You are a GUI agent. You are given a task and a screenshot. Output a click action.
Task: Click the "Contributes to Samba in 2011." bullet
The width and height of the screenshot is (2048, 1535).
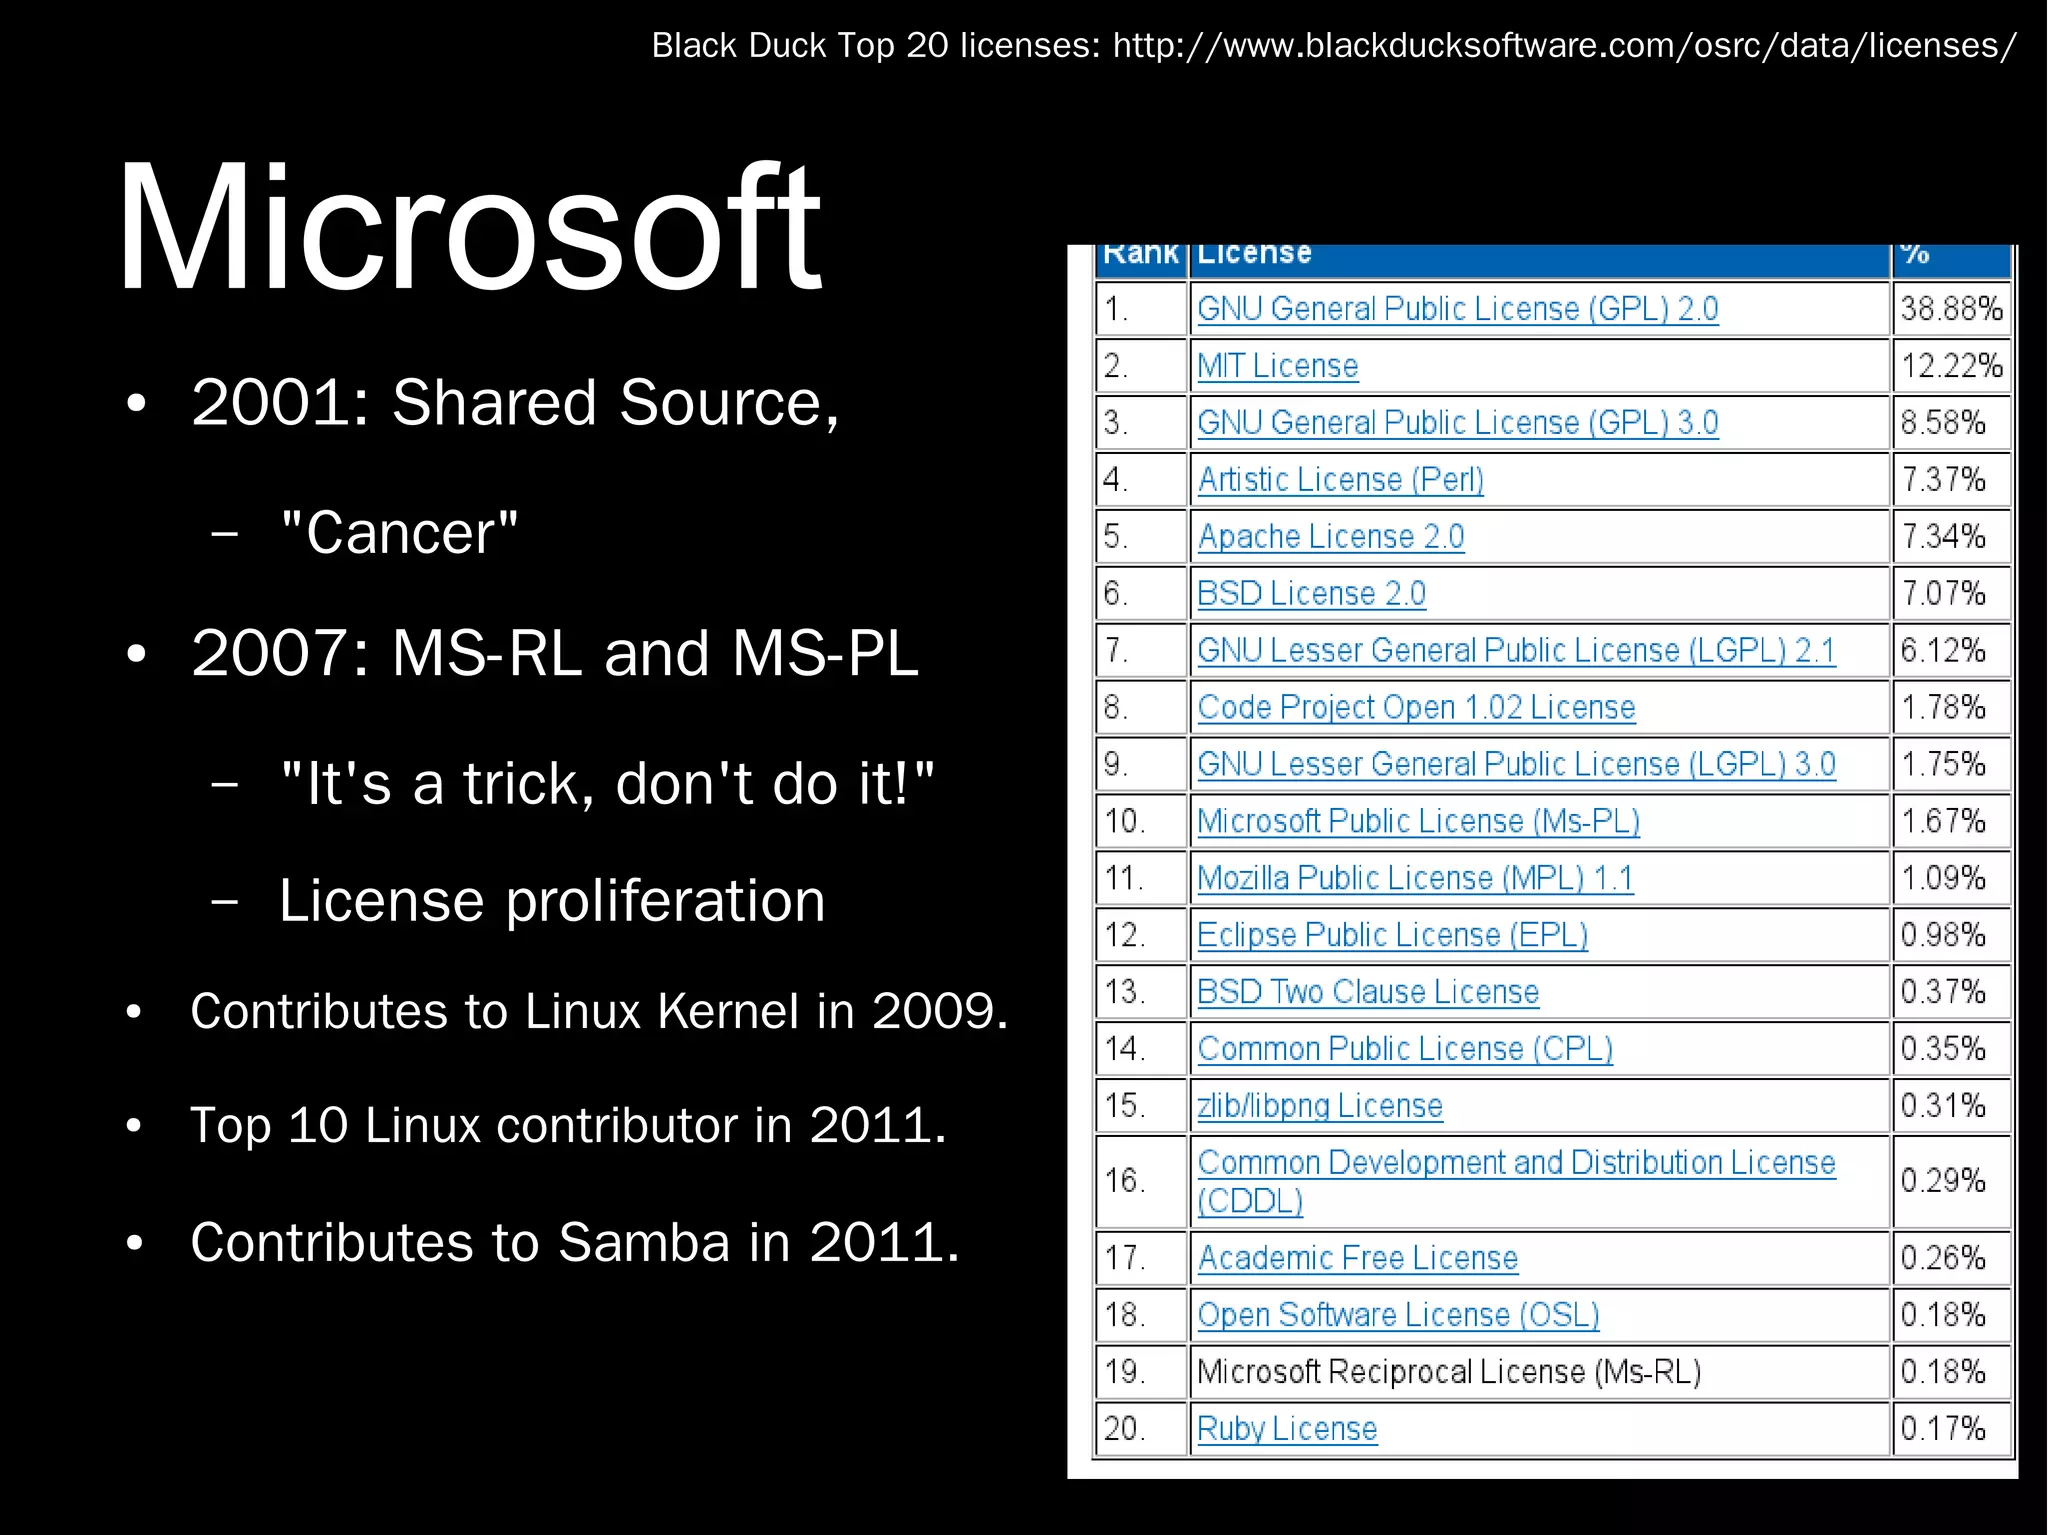tap(575, 1243)
